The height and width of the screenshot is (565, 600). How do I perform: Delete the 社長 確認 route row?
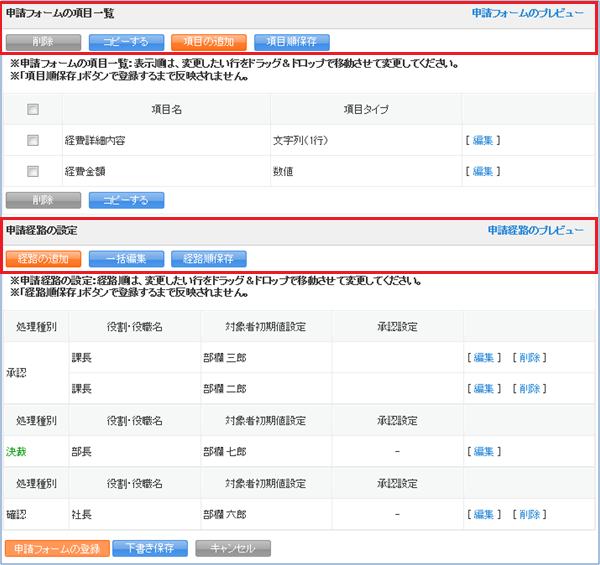point(530,514)
